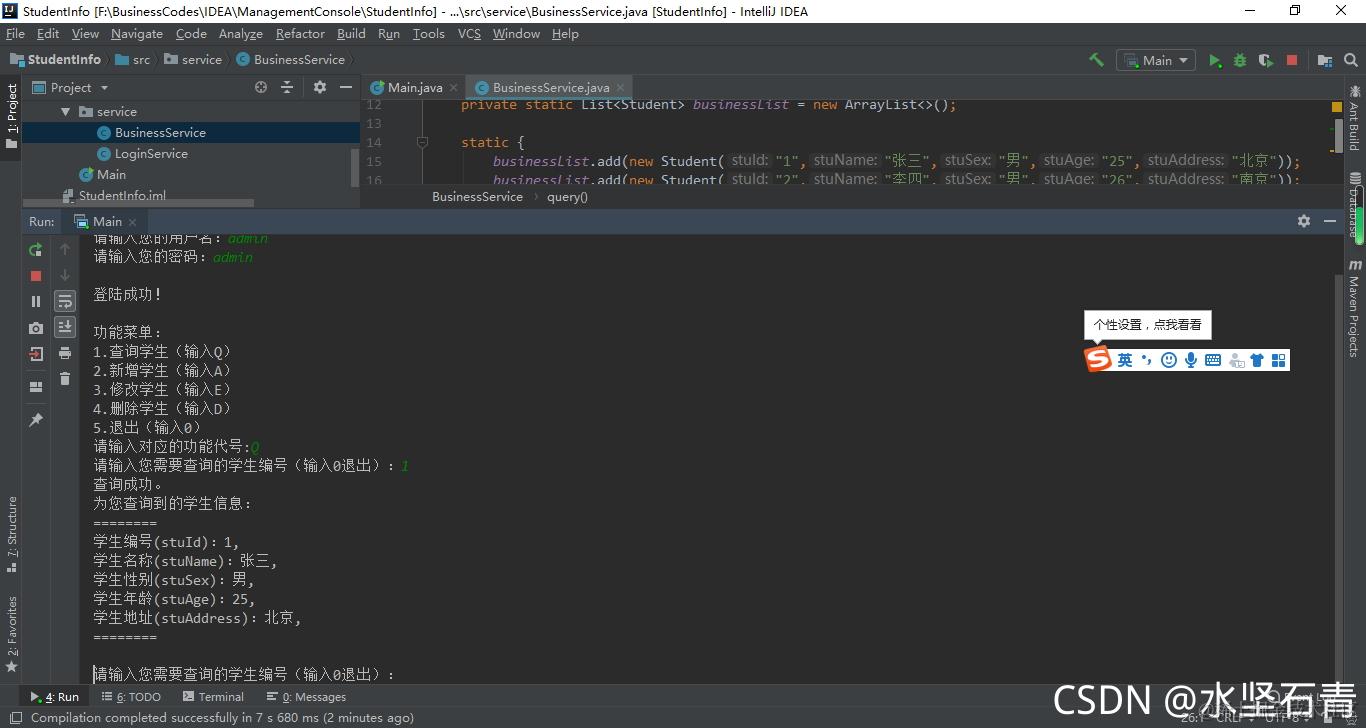The image size is (1366, 728).
Task: Fold the static block at line 14
Action: (422, 142)
